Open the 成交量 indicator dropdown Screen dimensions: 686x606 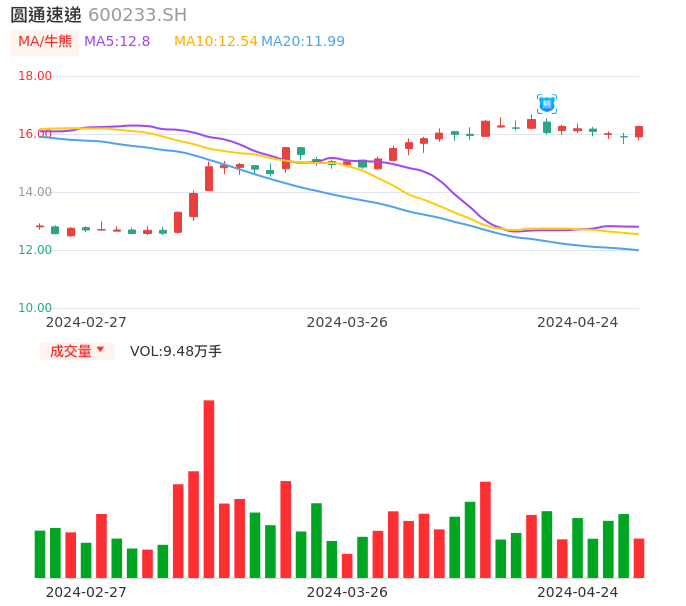77,351
